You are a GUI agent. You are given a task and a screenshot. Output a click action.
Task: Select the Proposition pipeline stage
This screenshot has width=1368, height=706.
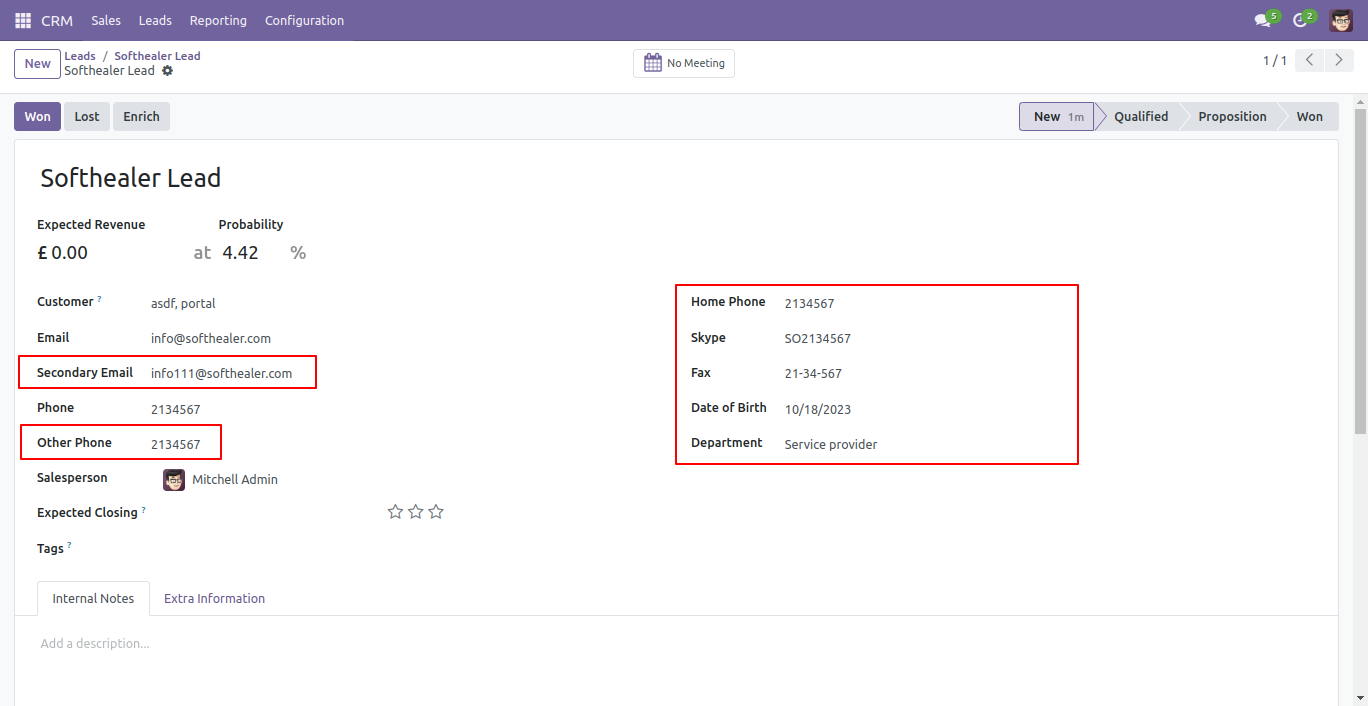[1232, 117]
